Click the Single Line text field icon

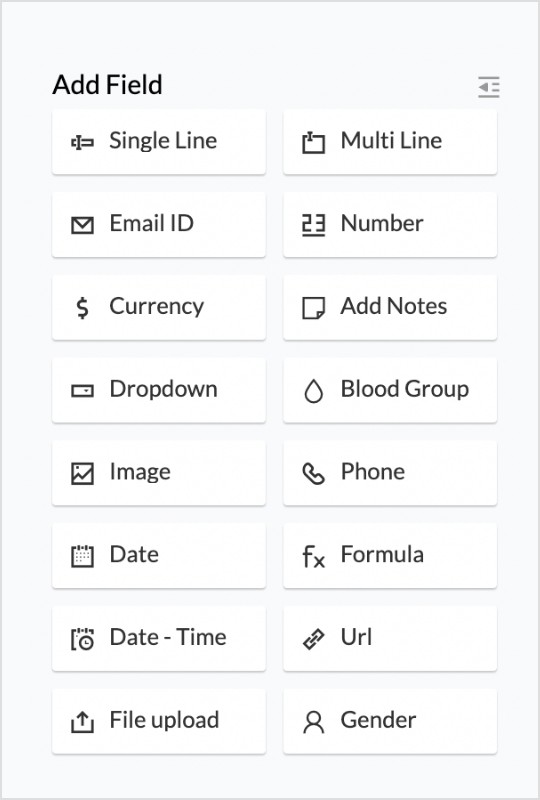82,142
